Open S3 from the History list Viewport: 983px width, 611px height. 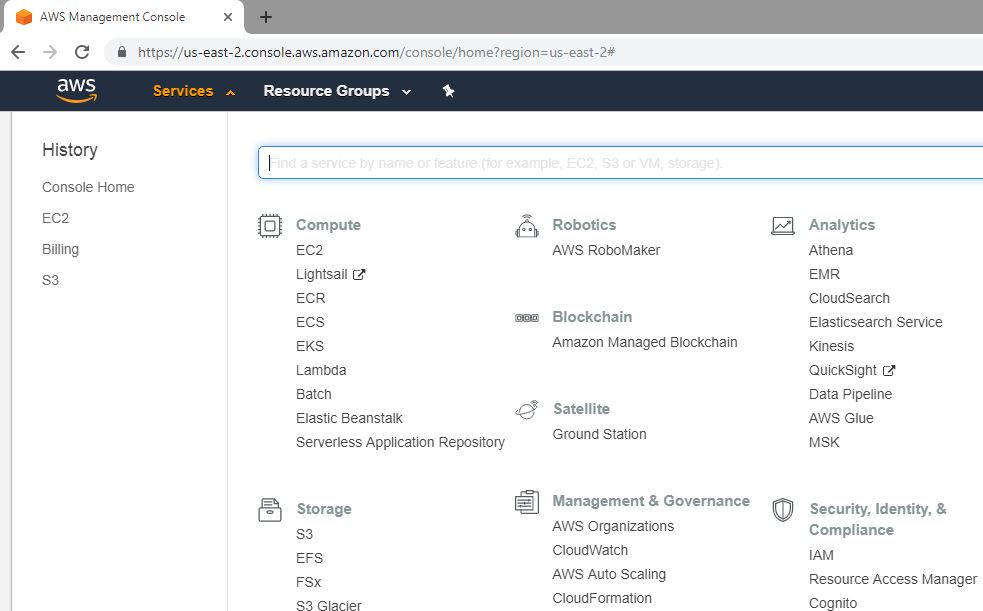click(x=50, y=280)
